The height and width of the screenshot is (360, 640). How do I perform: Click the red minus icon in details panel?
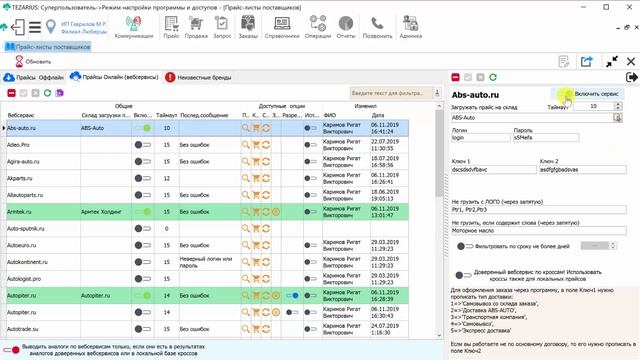(x=456, y=77)
